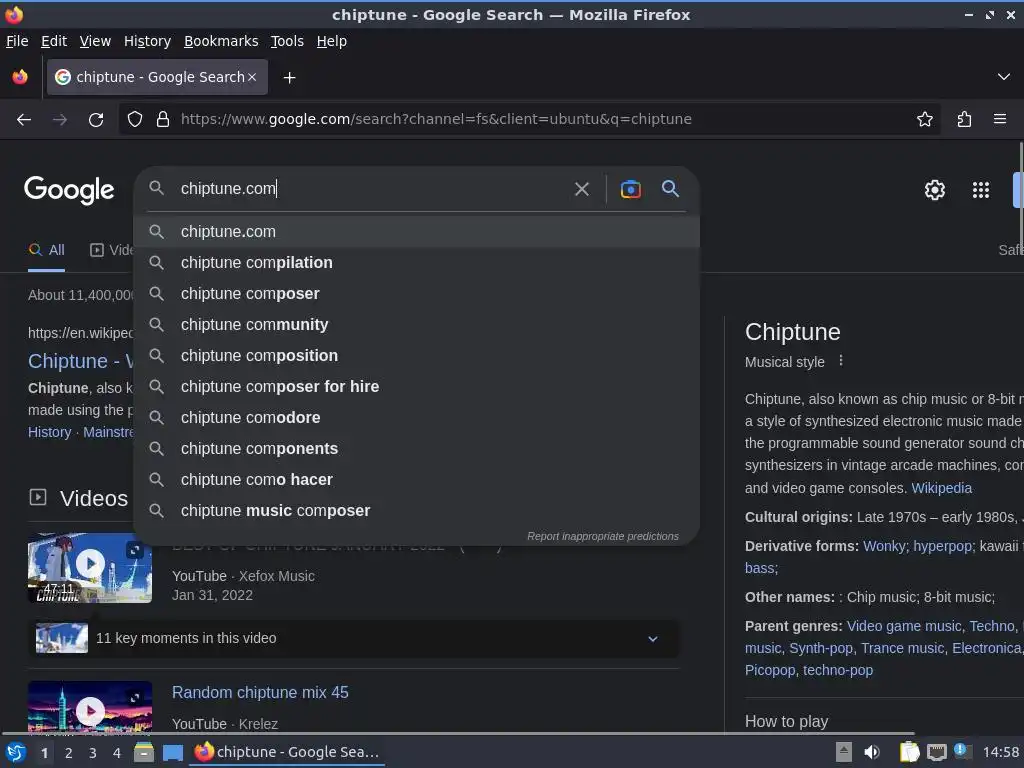
Task: Close the chiptune Google Search tab
Action: click(252, 77)
